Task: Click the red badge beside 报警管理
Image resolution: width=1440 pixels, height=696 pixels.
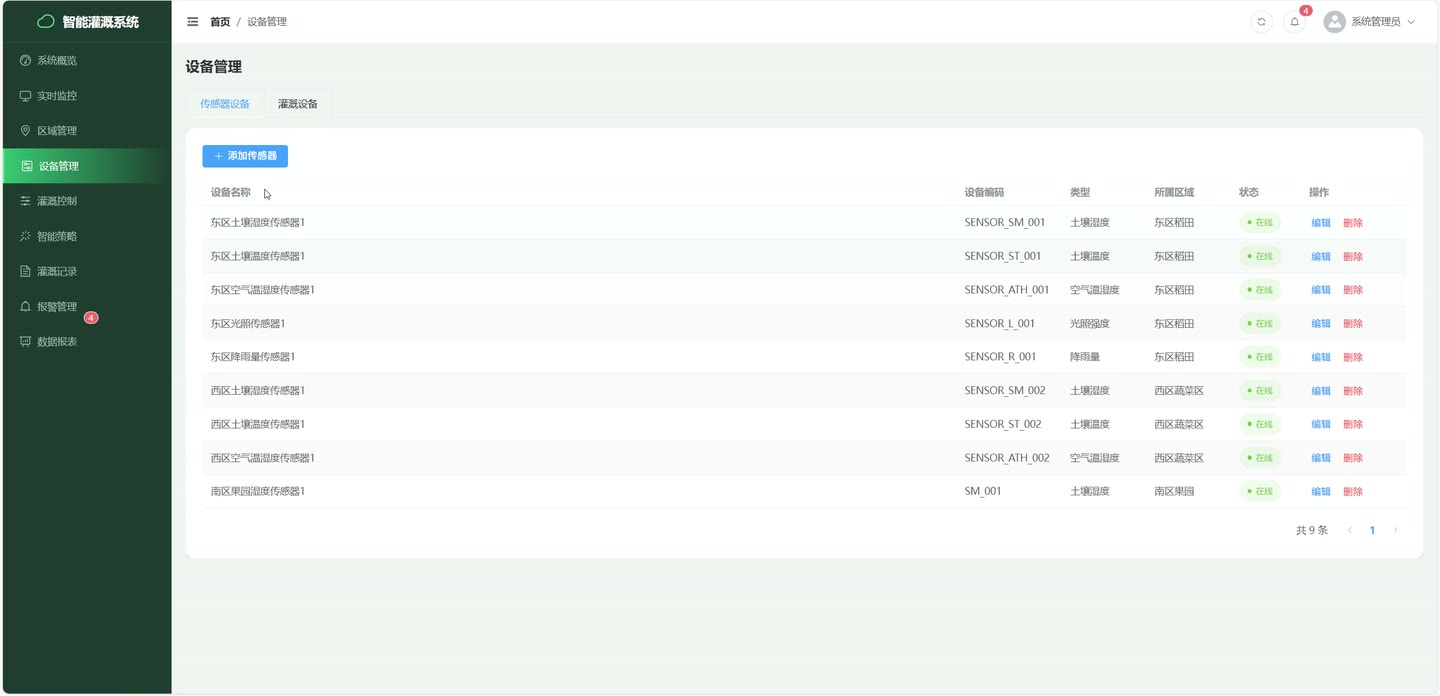Action: (91, 318)
